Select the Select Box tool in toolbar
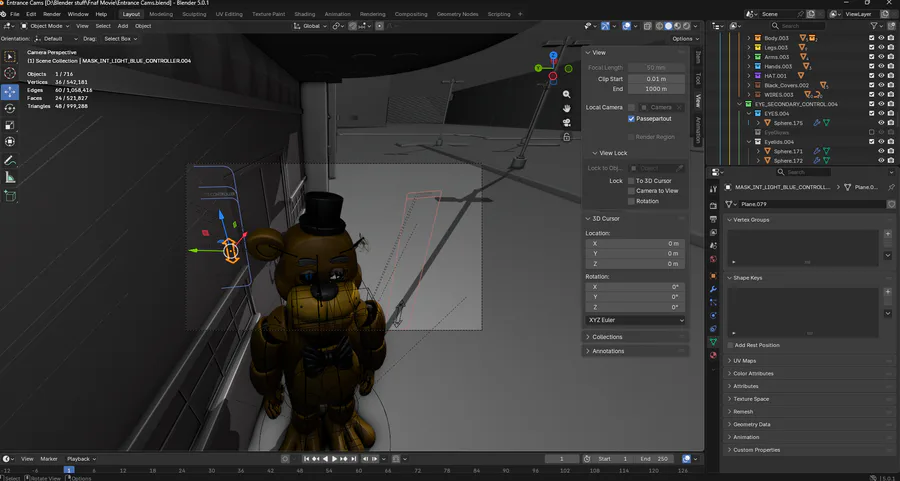The height and width of the screenshot is (481, 900). 10,56
